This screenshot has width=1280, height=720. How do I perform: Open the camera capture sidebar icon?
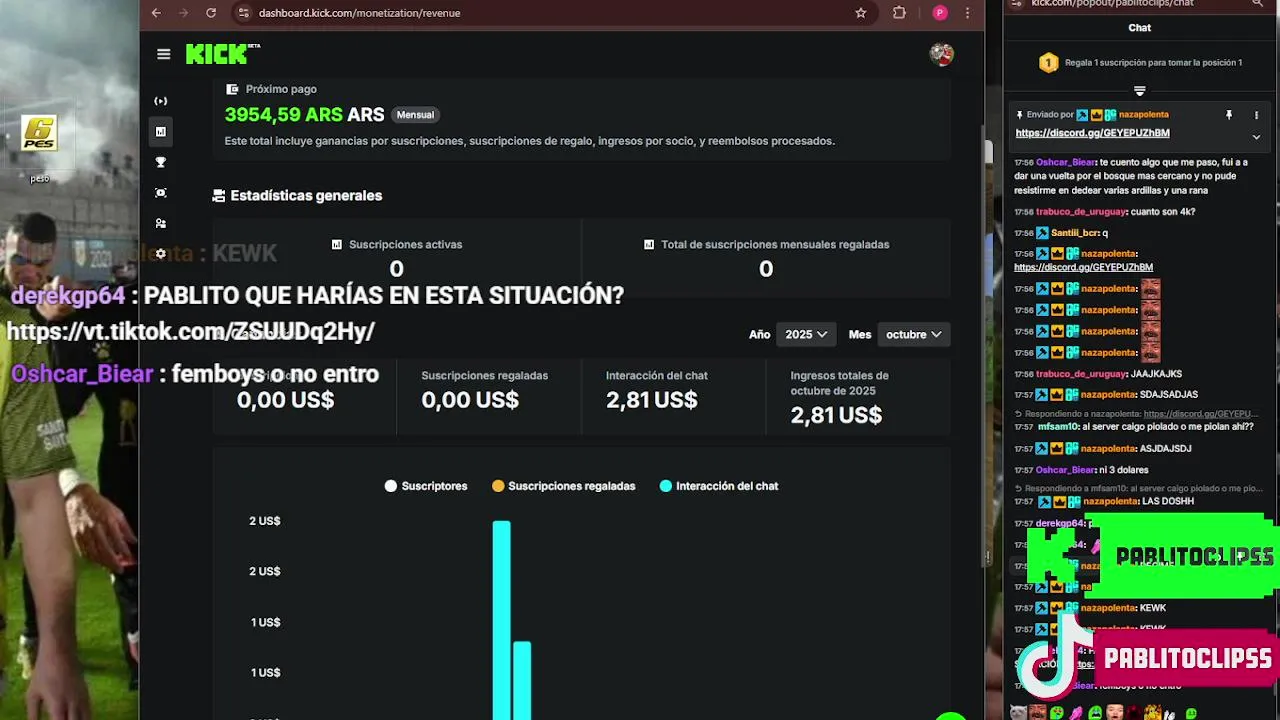pos(161,193)
